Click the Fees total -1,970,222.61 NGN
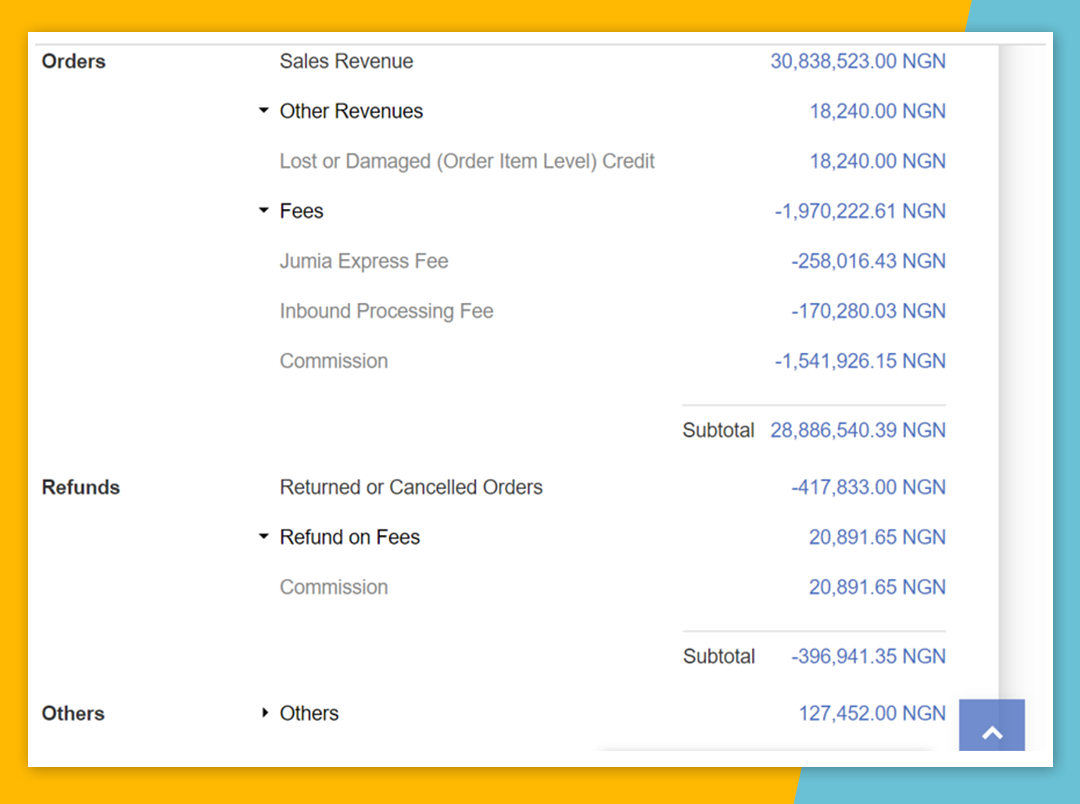 pyautogui.click(x=859, y=211)
